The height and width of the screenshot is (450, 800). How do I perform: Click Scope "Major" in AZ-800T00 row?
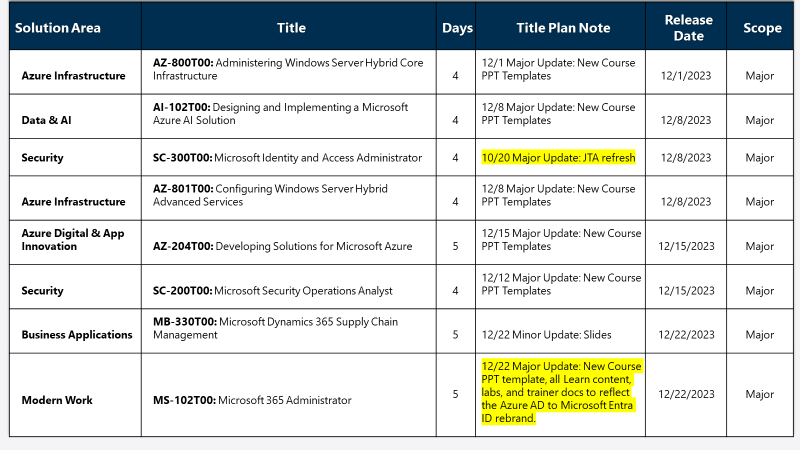[x=759, y=76]
